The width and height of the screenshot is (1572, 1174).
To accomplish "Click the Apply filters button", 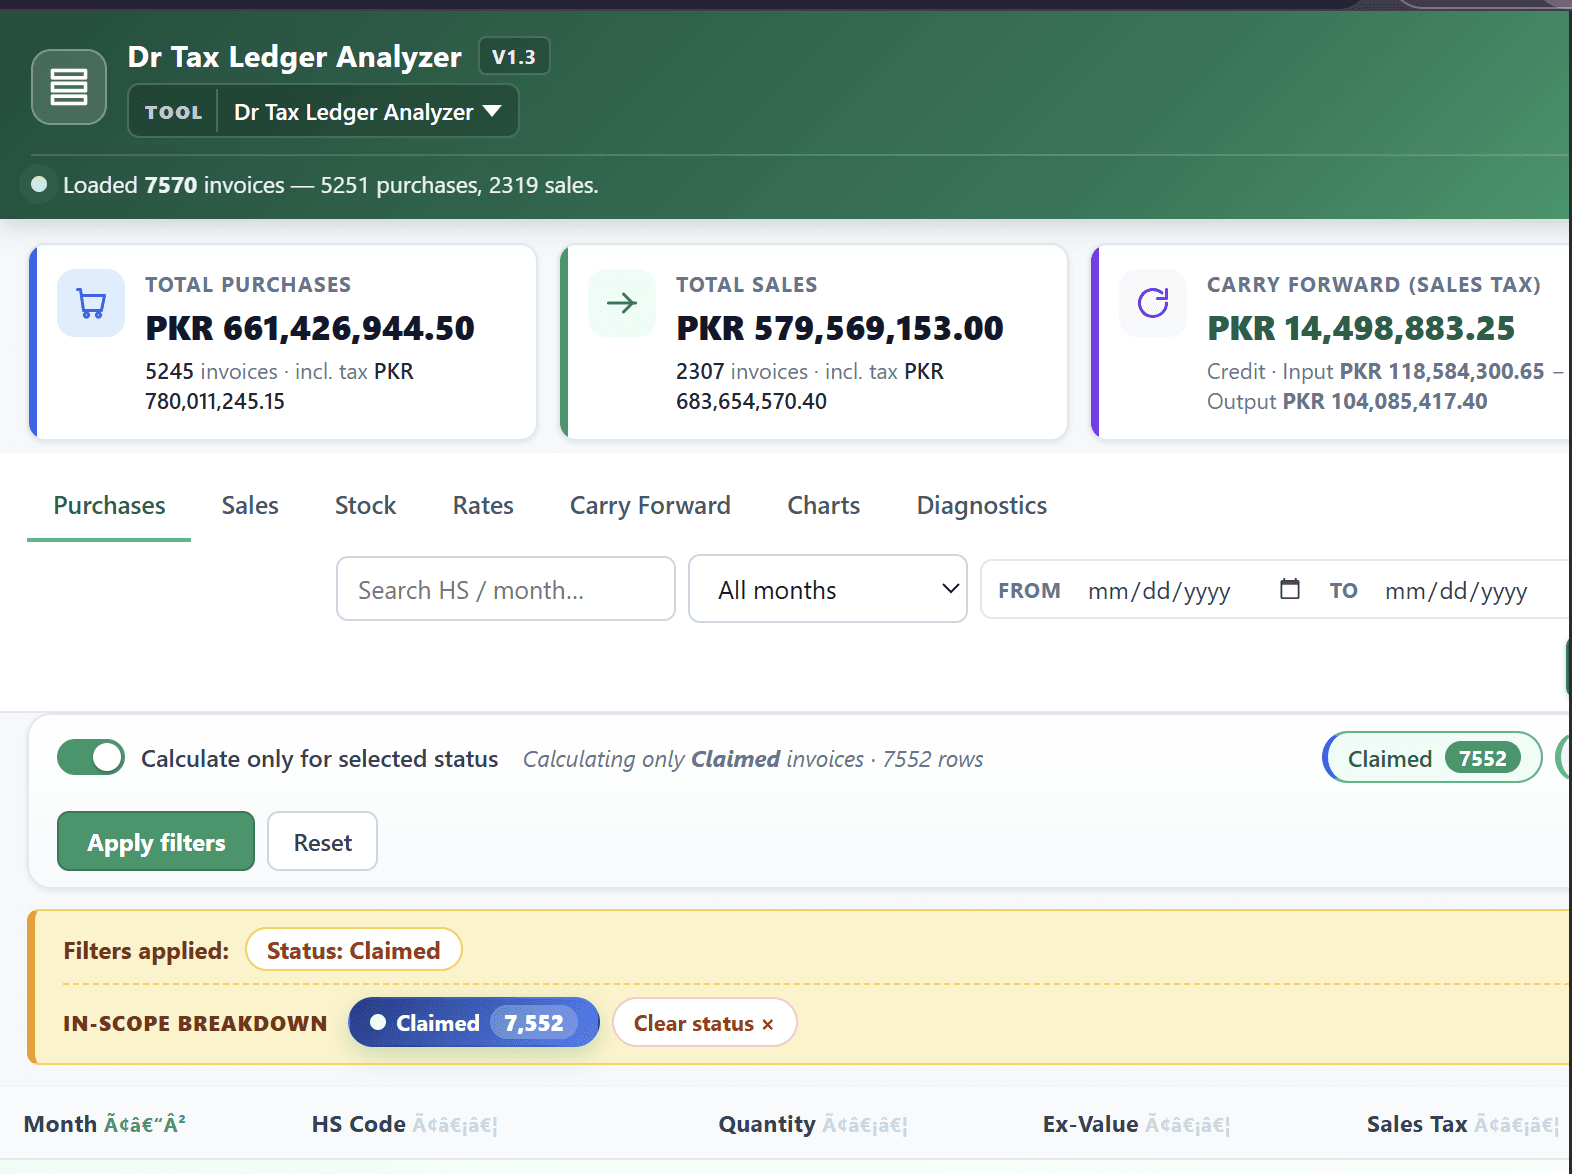I will pos(156,842).
